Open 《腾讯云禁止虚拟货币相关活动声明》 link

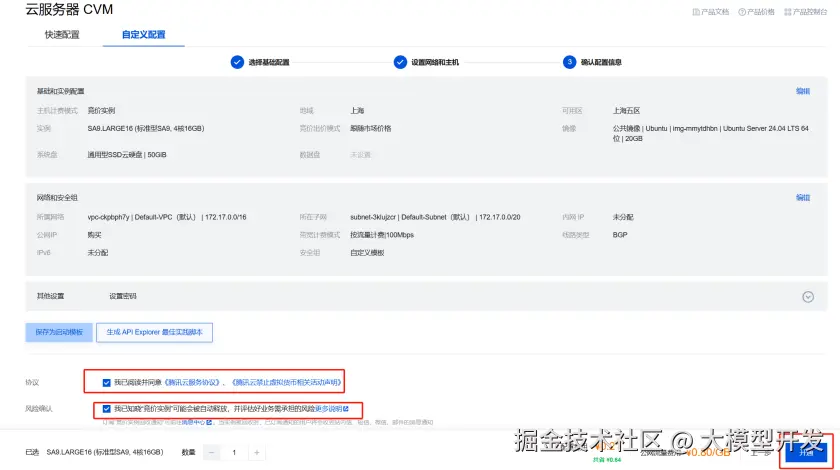click(286, 383)
